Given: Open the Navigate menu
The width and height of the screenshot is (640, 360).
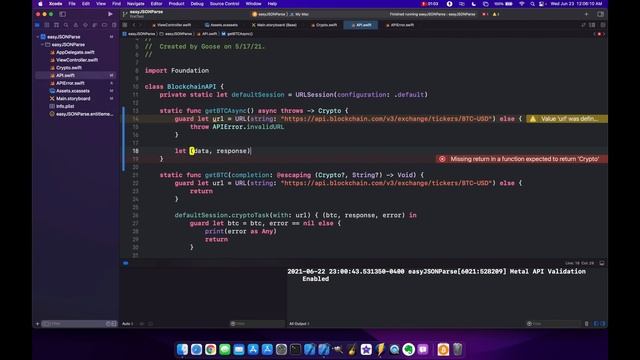Looking at the screenshot, I should pyautogui.click(x=136, y=4).
